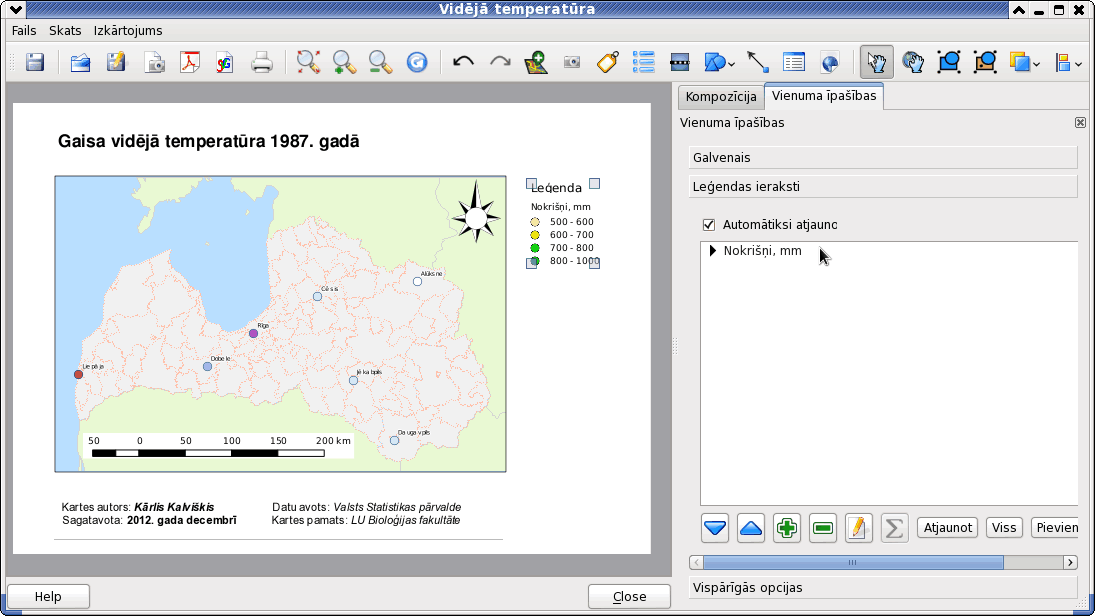The height and width of the screenshot is (616, 1095).
Task: Export composition as SVG
Action: coord(225,63)
